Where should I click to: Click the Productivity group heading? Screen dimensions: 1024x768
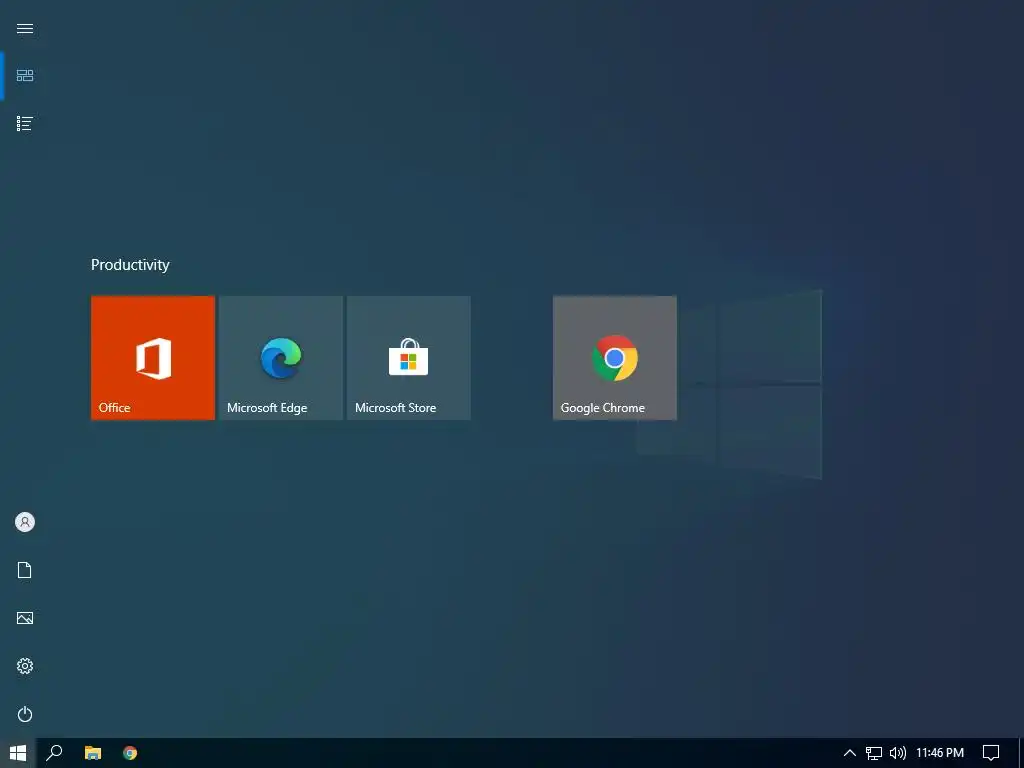pos(130,264)
